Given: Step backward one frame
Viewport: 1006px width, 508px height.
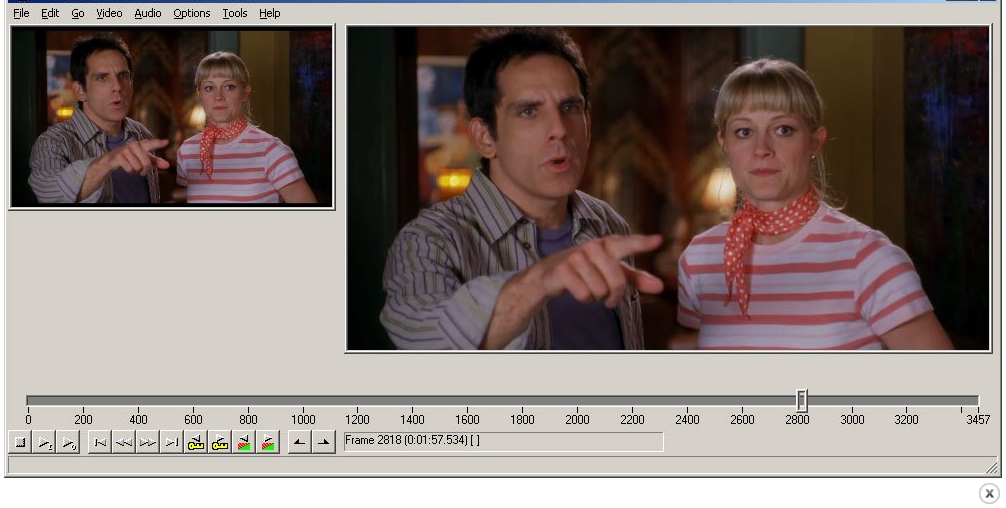Looking at the screenshot, I should click(124, 442).
